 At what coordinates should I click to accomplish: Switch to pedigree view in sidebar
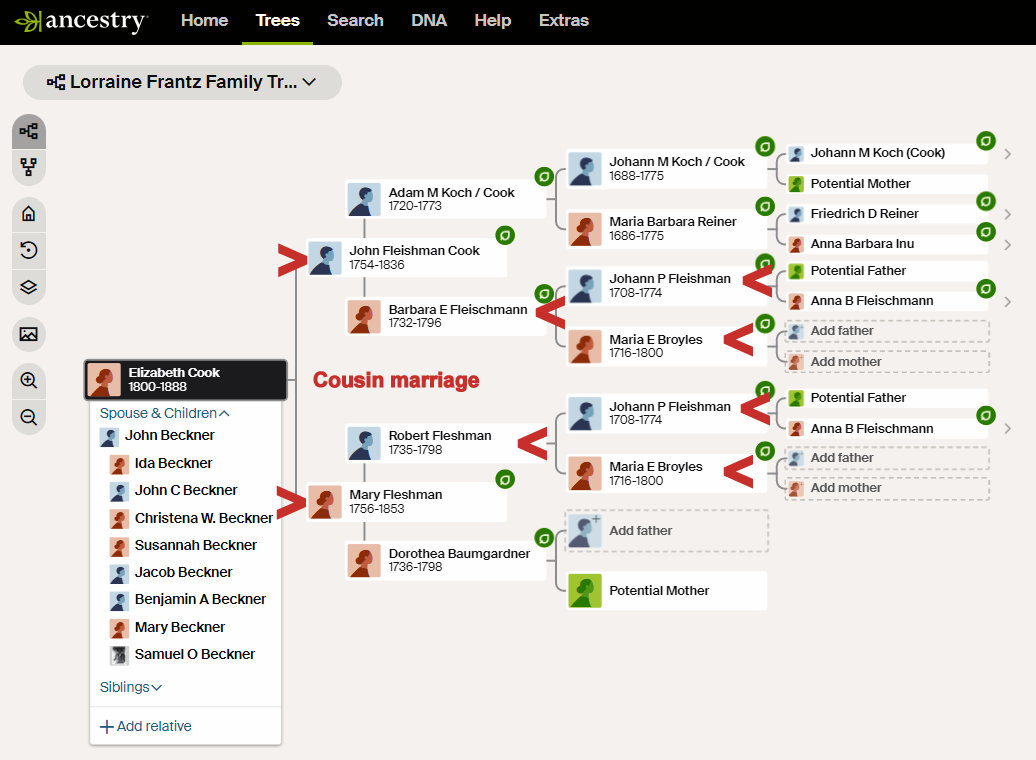pyautogui.click(x=29, y=131)
